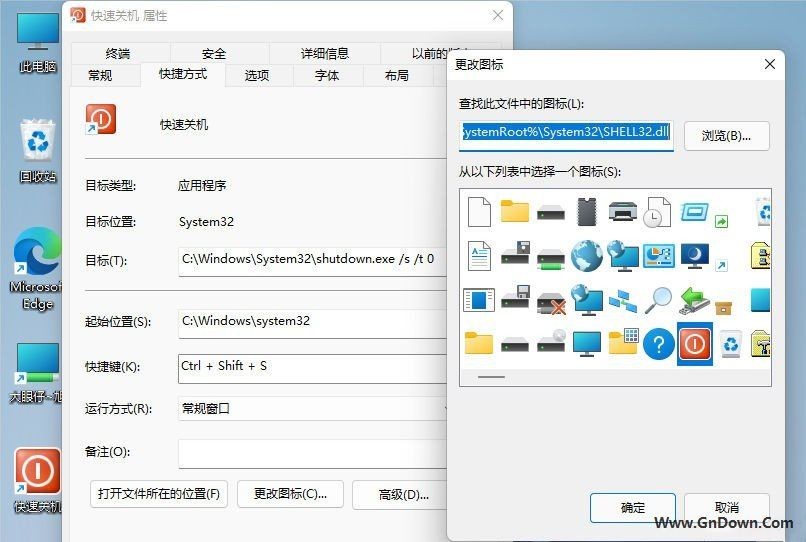This screenshot has width=806, height=542.
Task: Select the networked computers icon
Action: click(622, 301)
